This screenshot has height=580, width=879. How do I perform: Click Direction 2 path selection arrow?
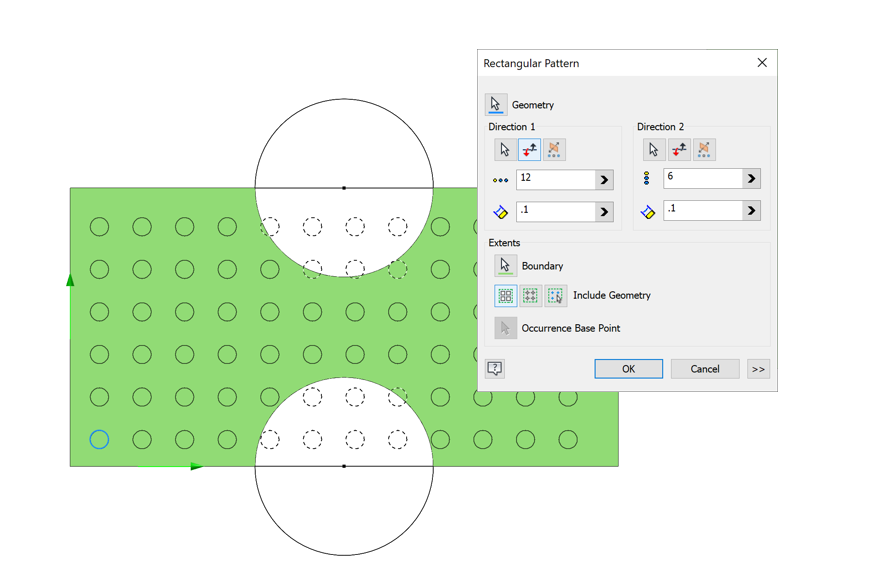click(654, 150)
